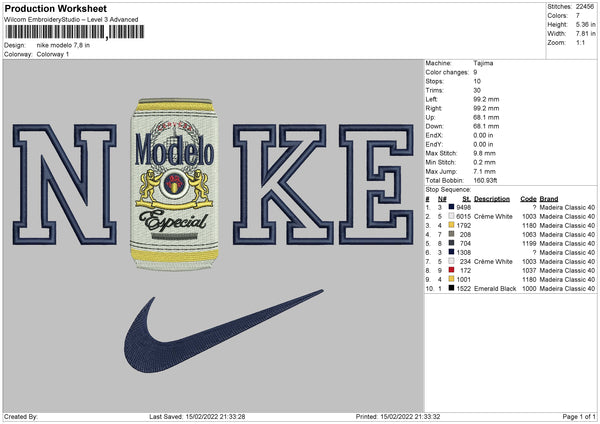This screenshot has height=424, width=600.
Task: Click code '1199' in the 704-stitch row
Action: 529,243
